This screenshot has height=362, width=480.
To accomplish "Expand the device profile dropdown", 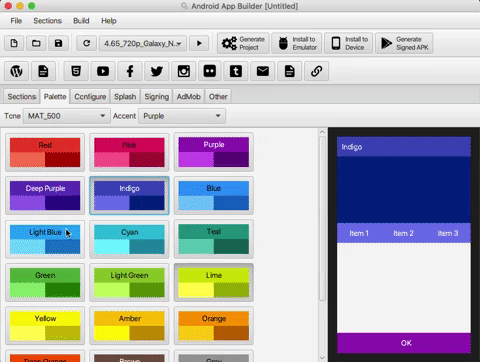I will pyautogui.click(x=143, y=43).
